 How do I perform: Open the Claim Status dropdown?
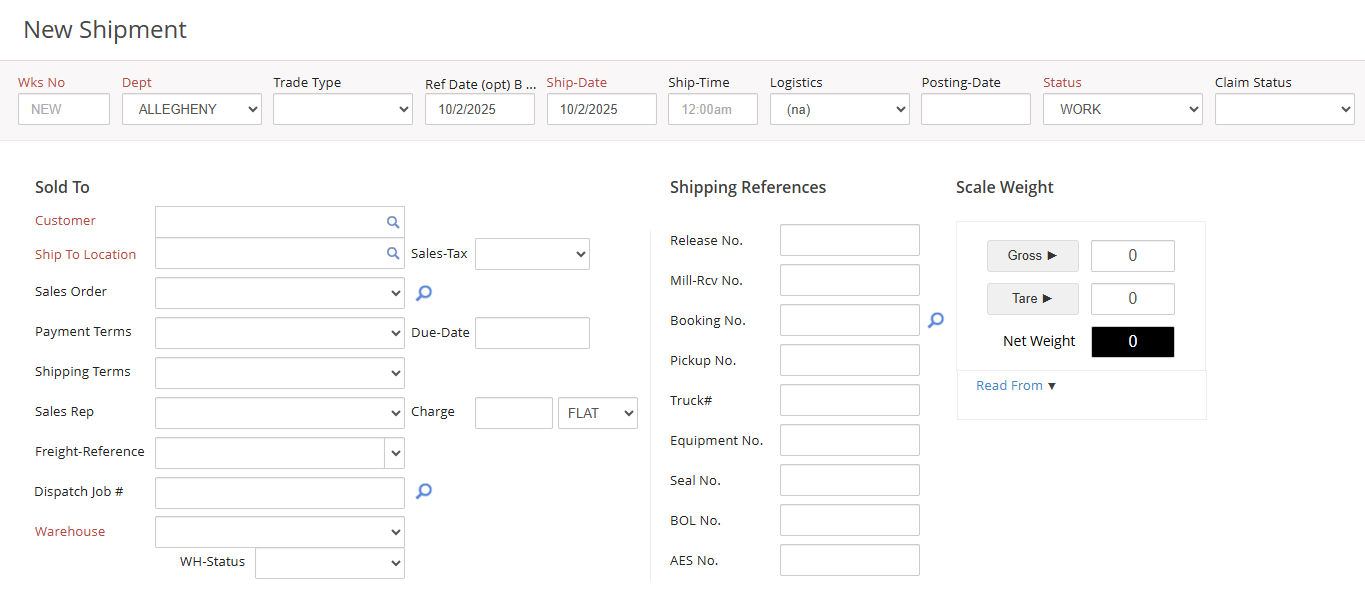[1284, 109]
